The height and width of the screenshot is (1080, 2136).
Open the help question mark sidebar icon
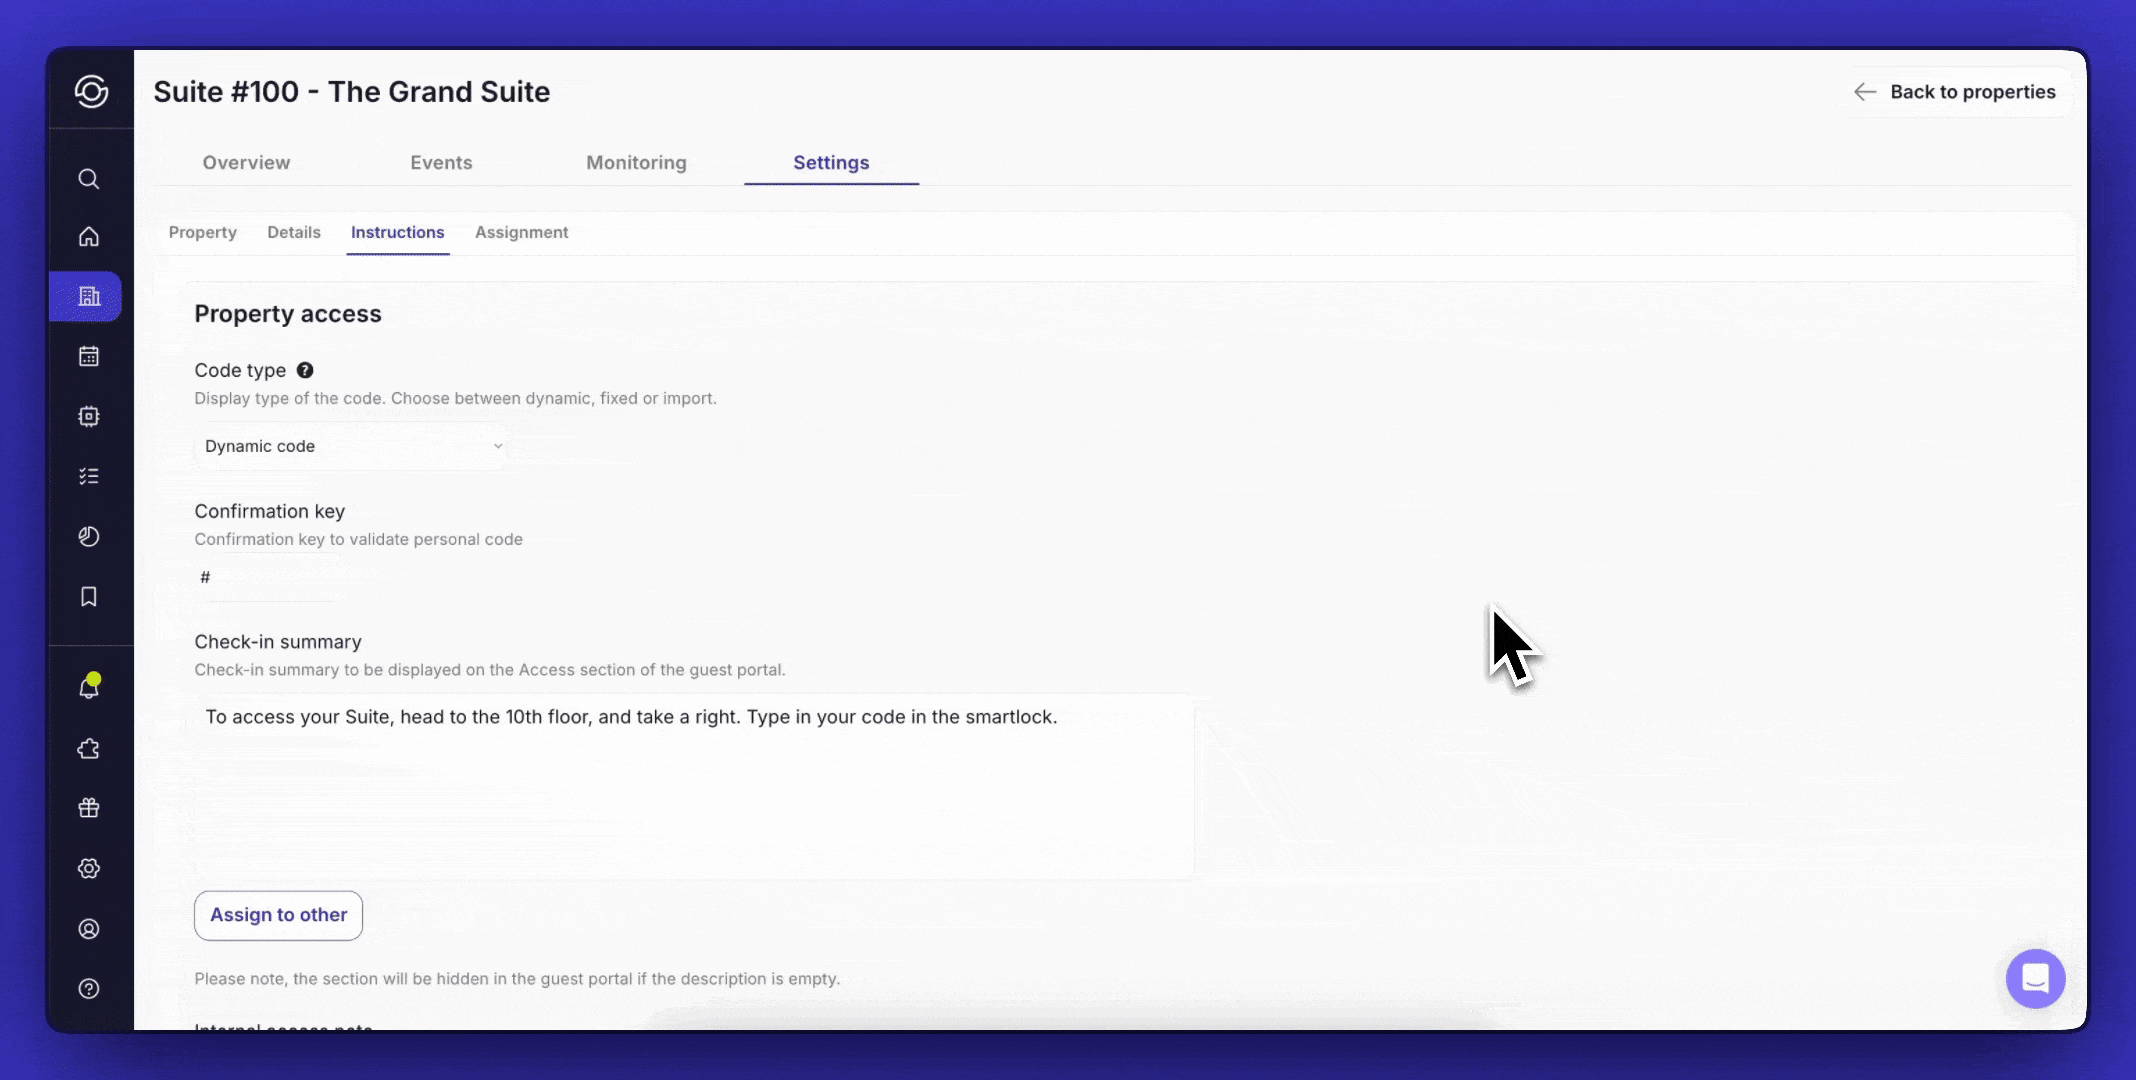(x=89, y=989)
